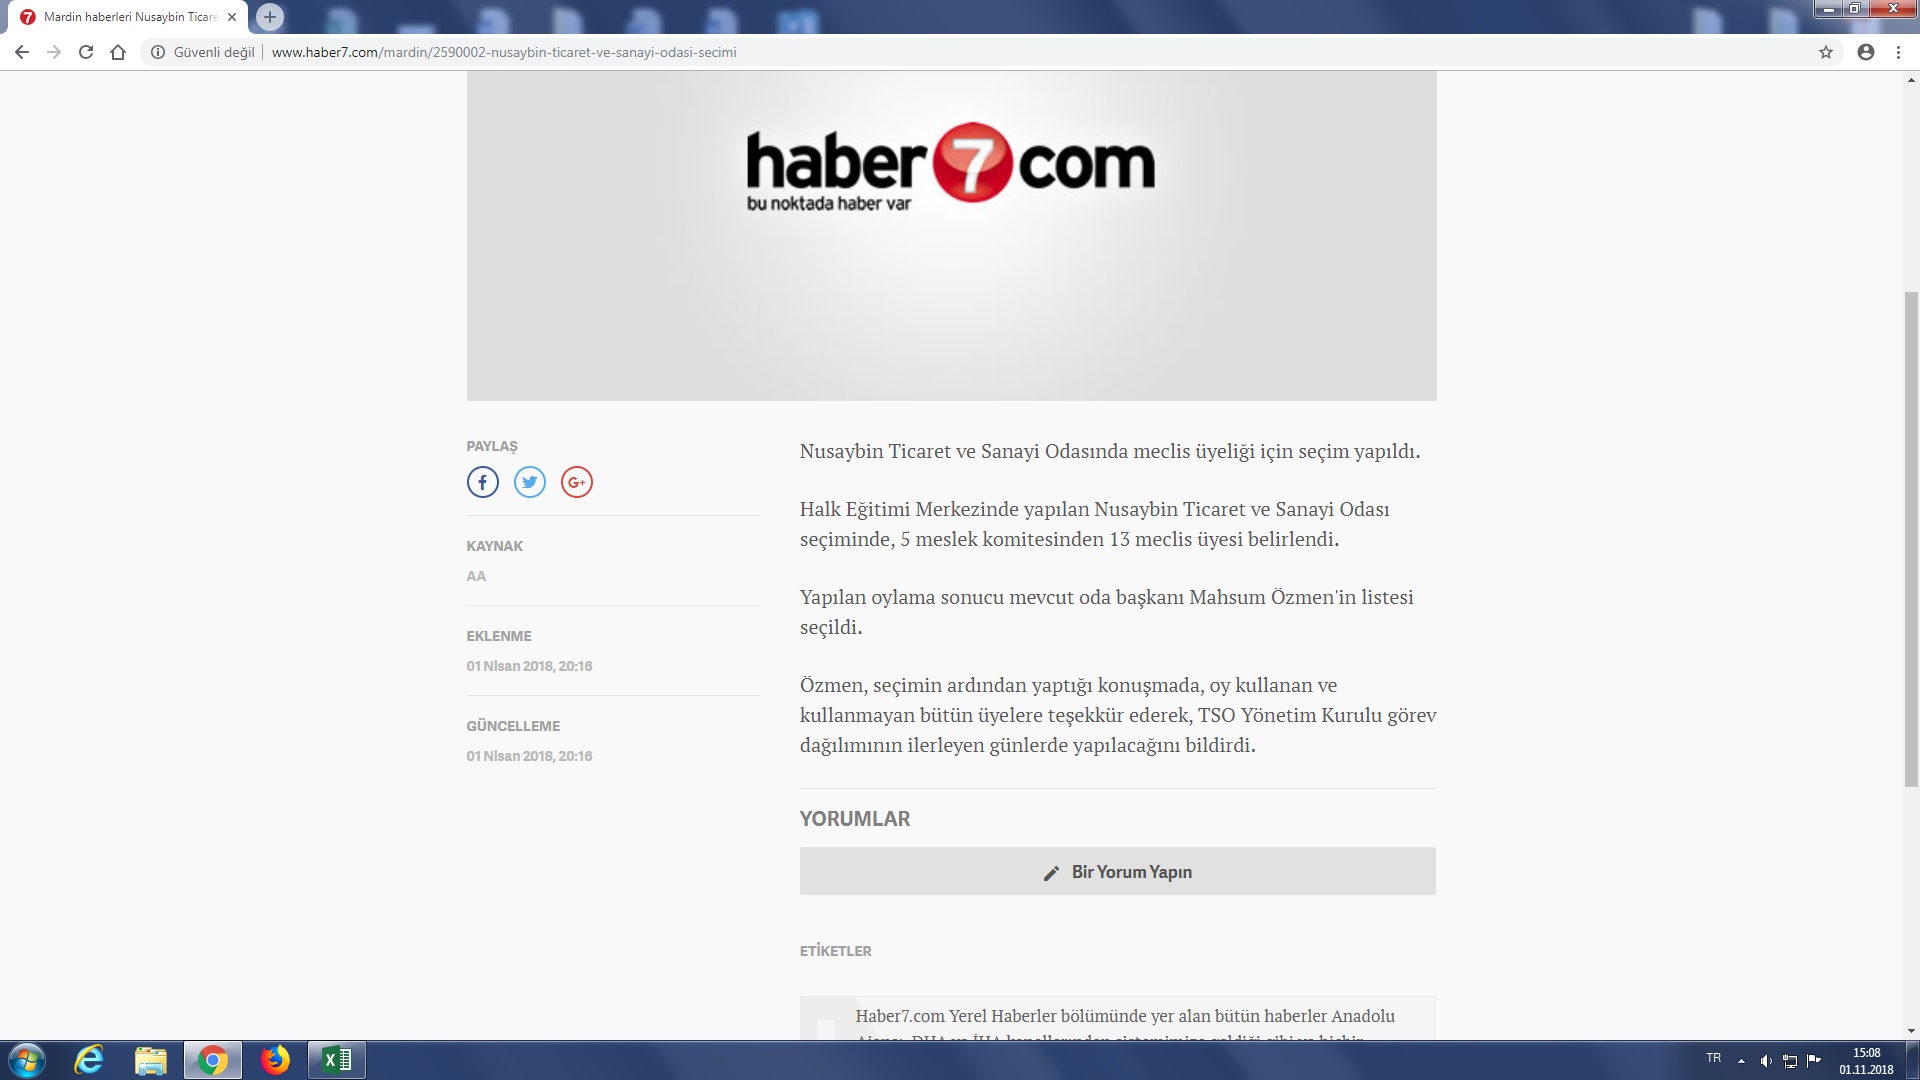Click YORUMLAR heading
This screenshot has width=1920, height=1080.
[855, 819]
